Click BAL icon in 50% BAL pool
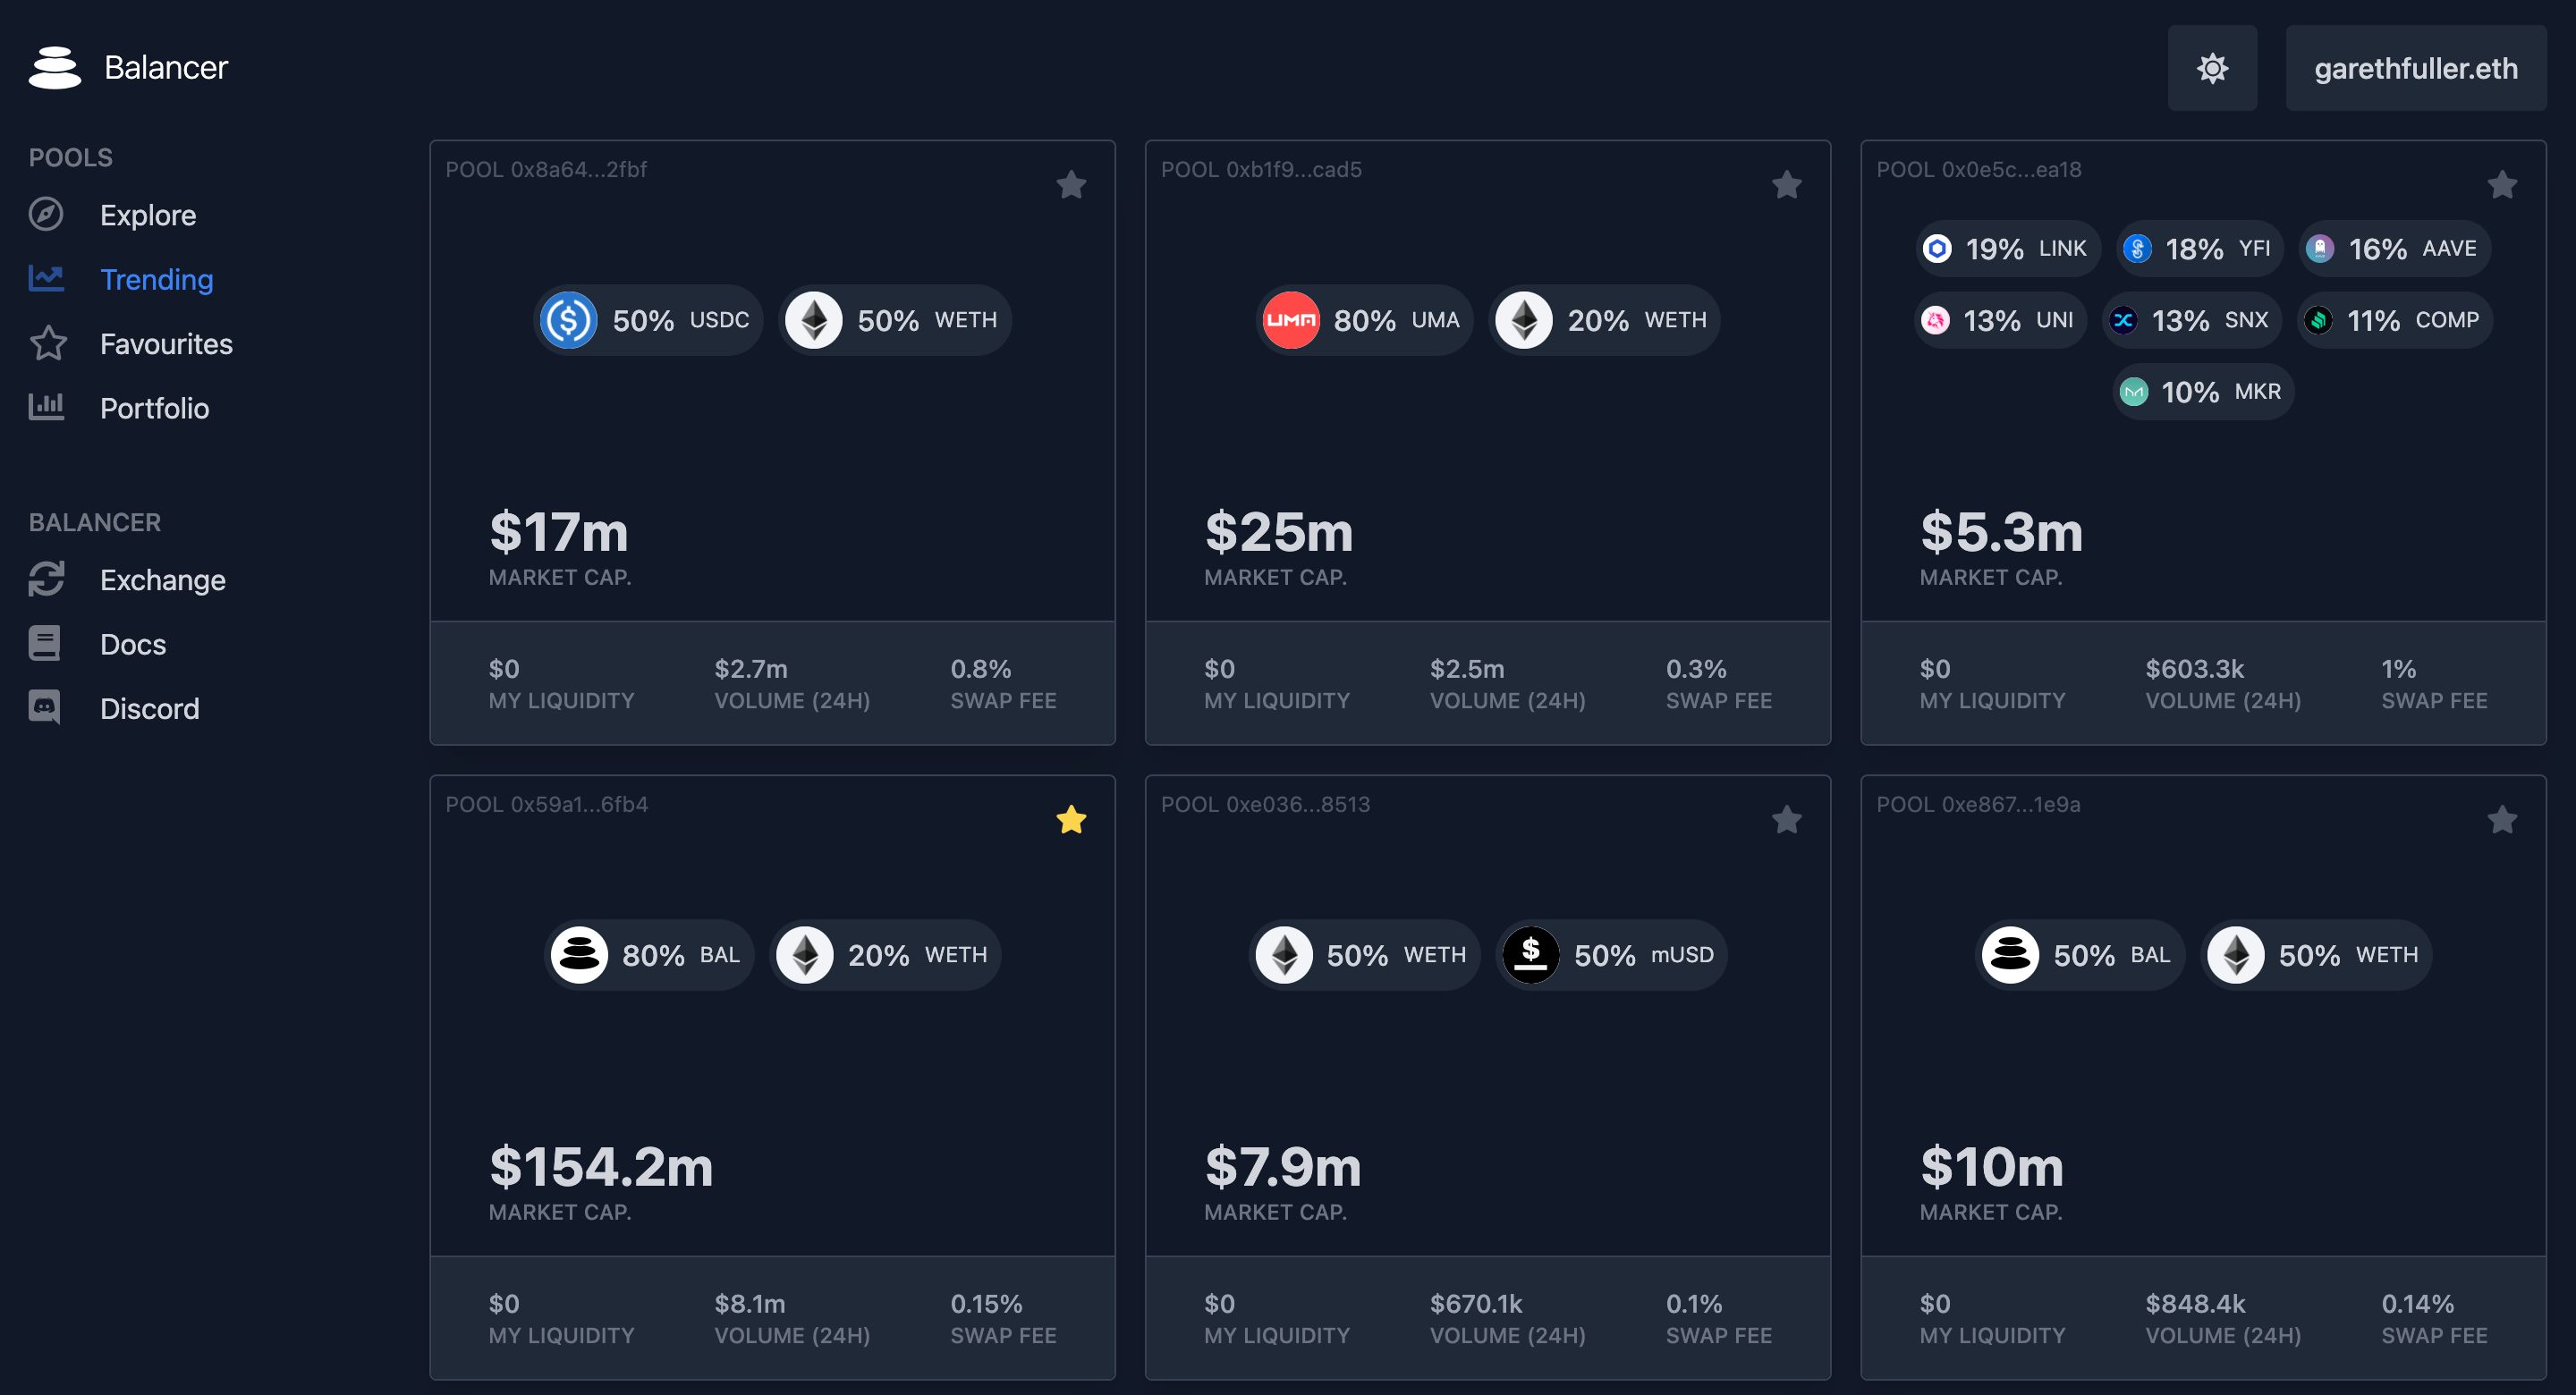This screenshot has height=1395, width=2576. [2010, 955]
